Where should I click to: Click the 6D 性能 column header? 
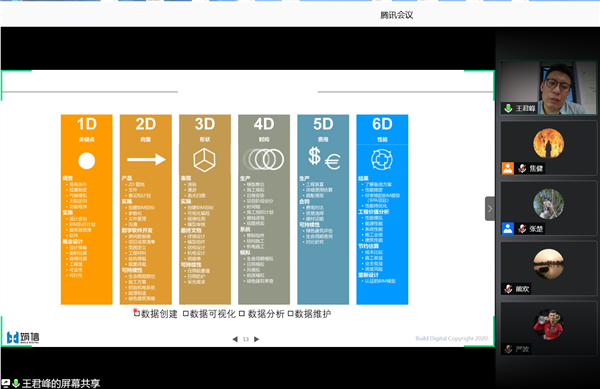(382, 129)
